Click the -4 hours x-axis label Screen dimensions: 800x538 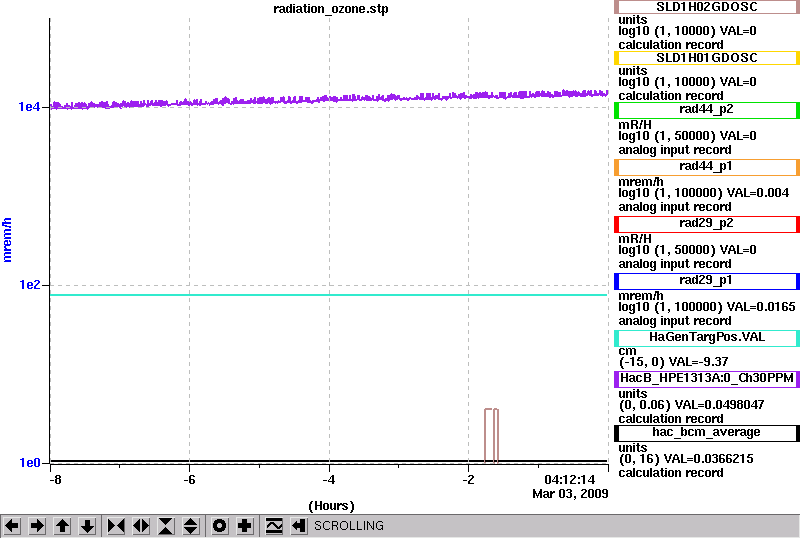tap(329, 480)
